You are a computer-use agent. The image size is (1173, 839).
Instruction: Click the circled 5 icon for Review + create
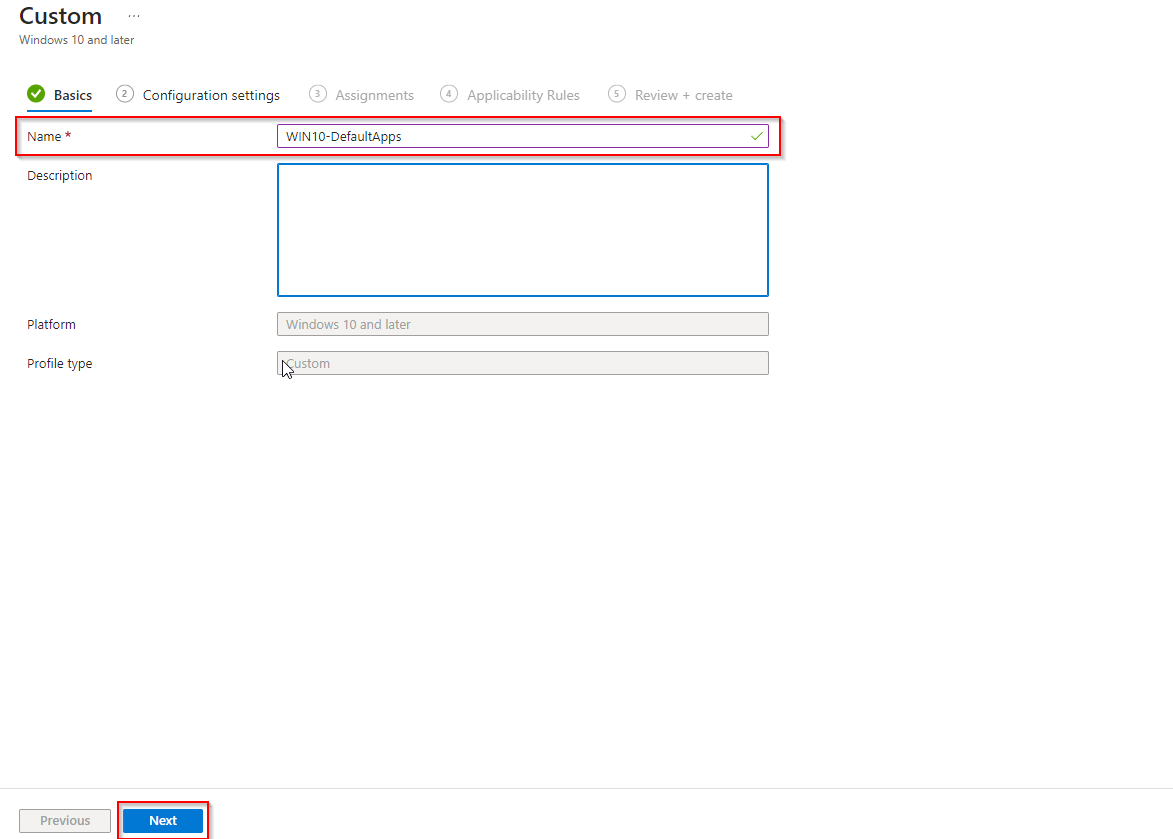pos(616,94)
